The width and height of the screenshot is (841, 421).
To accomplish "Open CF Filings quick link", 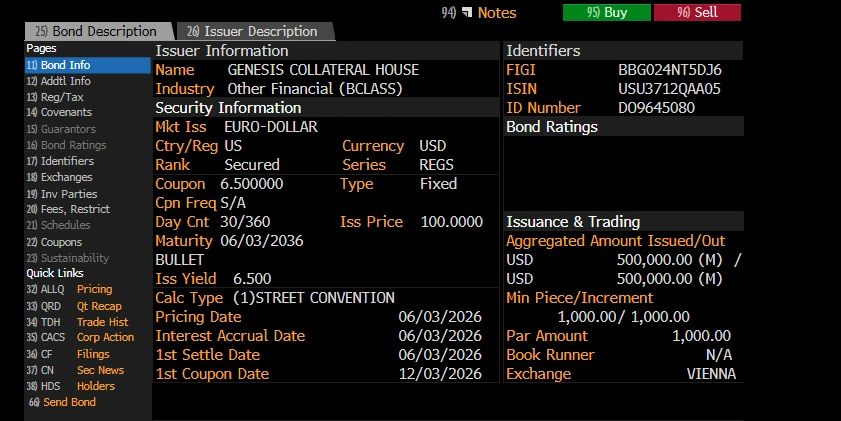I will coord(68,354).
